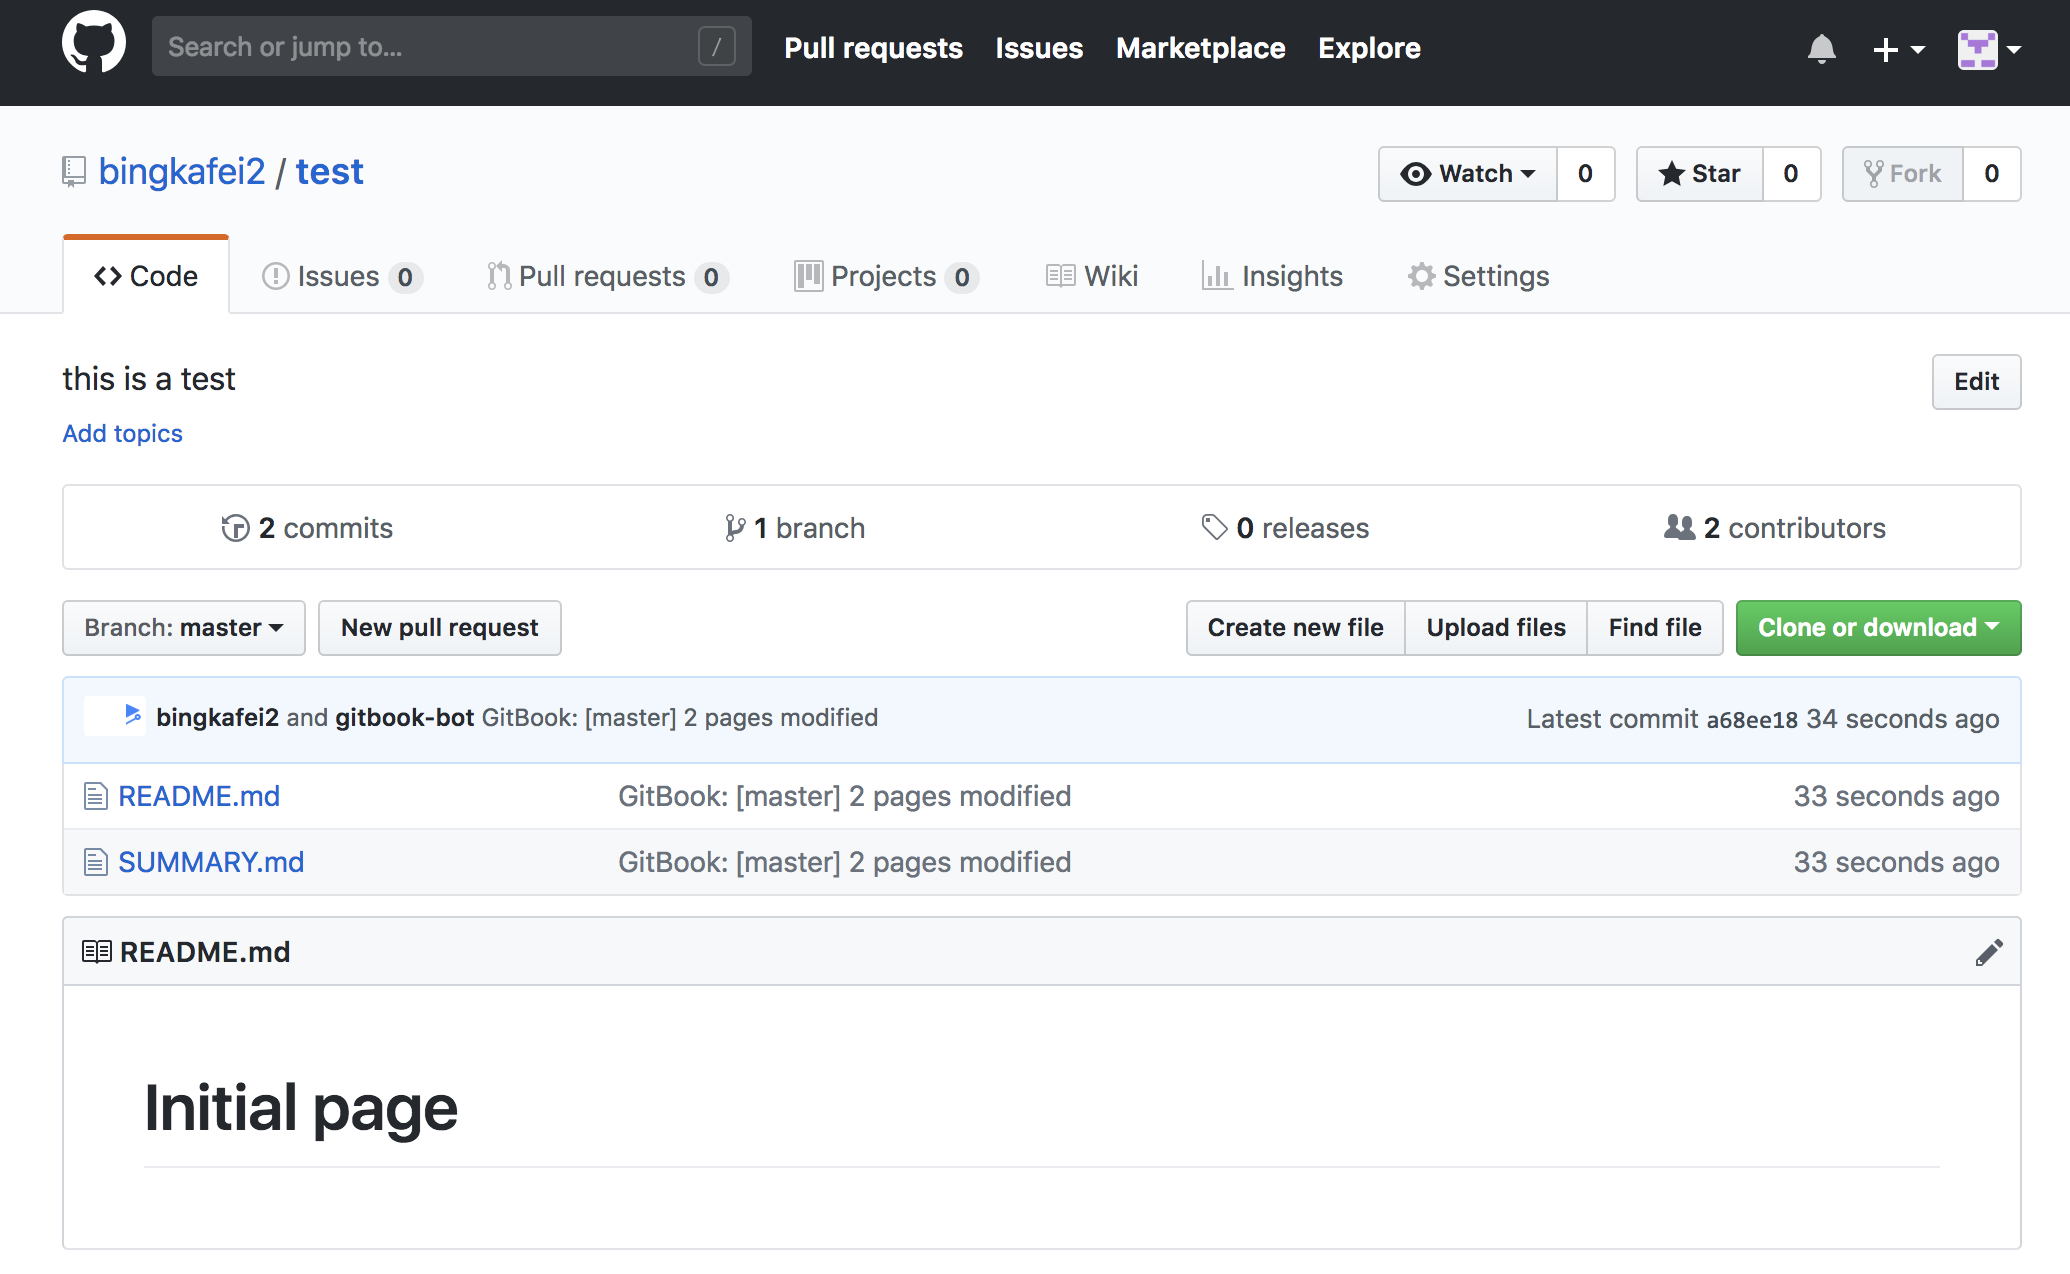Image resolution: width=2070 pixels, height=1274 pixels.
Task: Edit README.md with the pencil icon
Action: [x=1988, y=952]
